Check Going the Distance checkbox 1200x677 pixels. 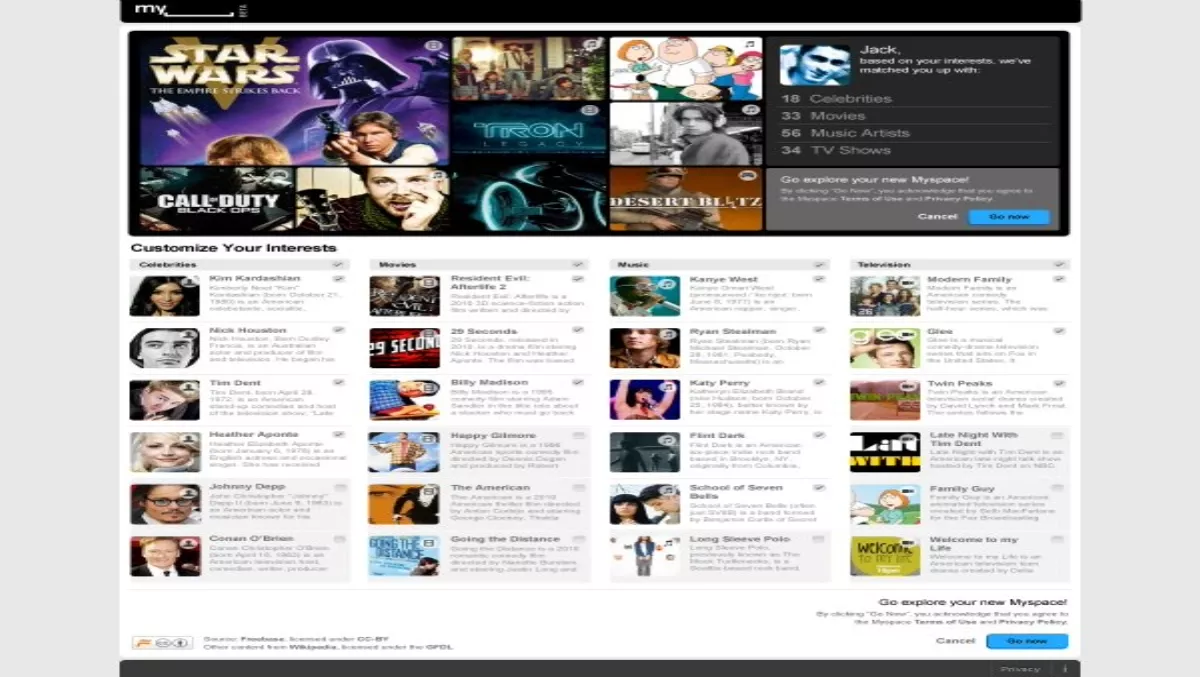579,539
